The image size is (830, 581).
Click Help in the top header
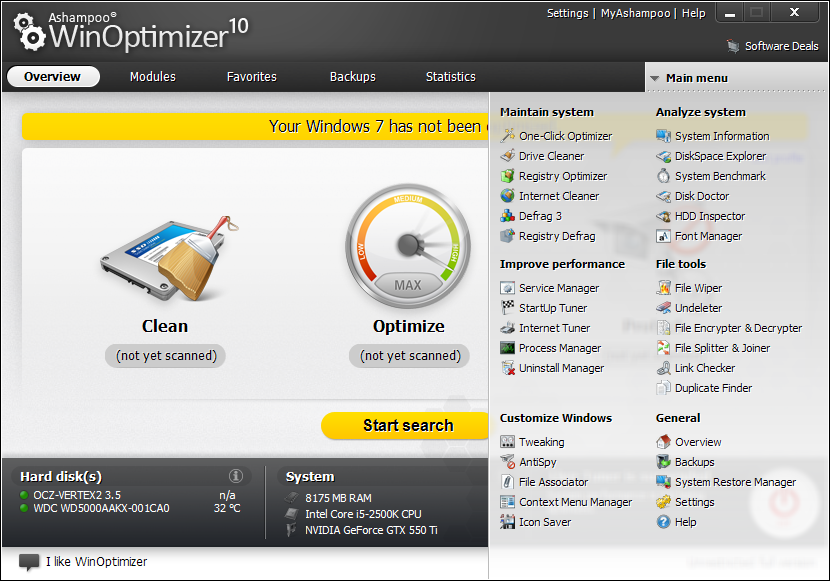693,13
